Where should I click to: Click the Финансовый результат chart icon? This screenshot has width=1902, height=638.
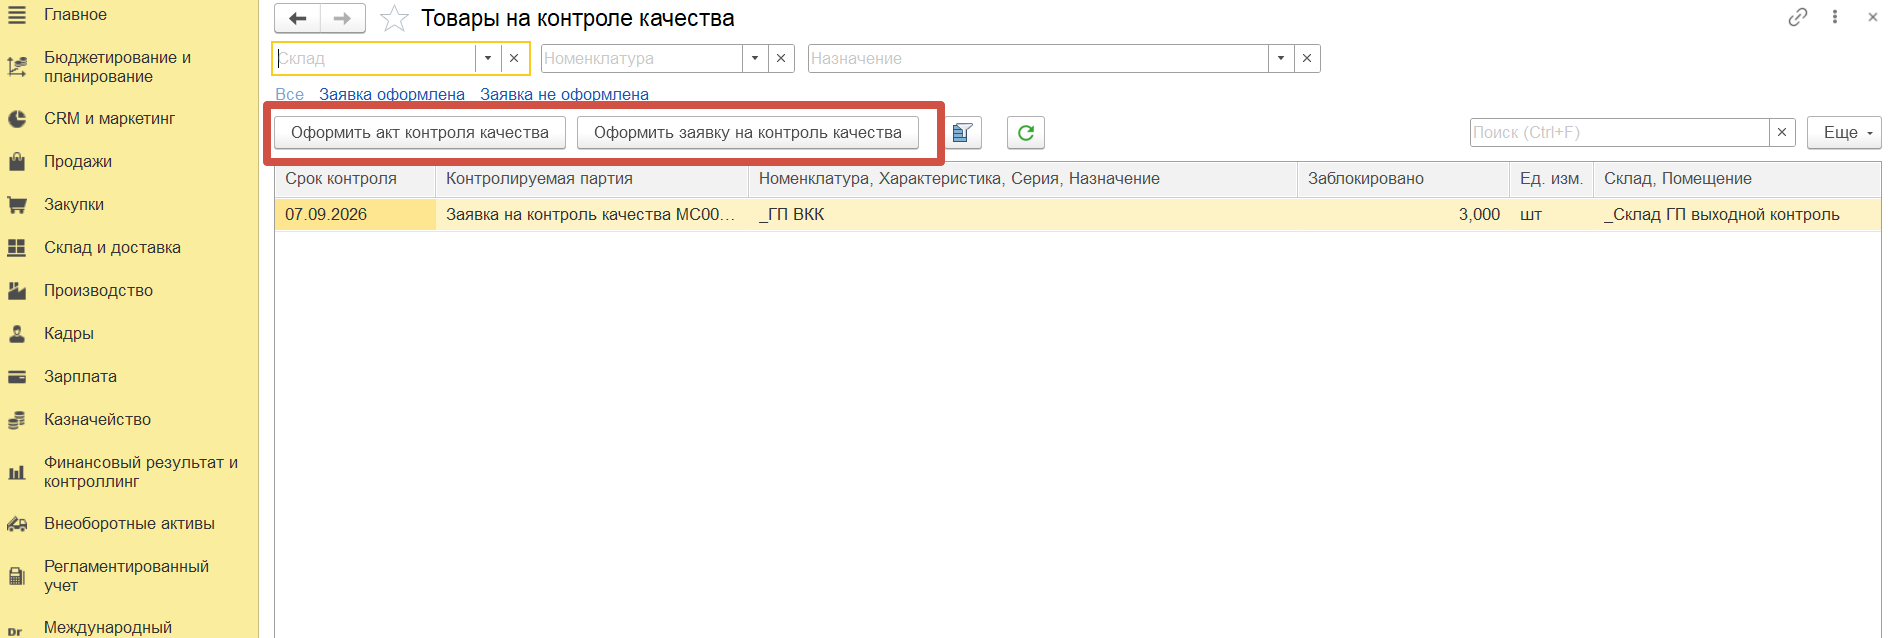[x=17, y=472]
